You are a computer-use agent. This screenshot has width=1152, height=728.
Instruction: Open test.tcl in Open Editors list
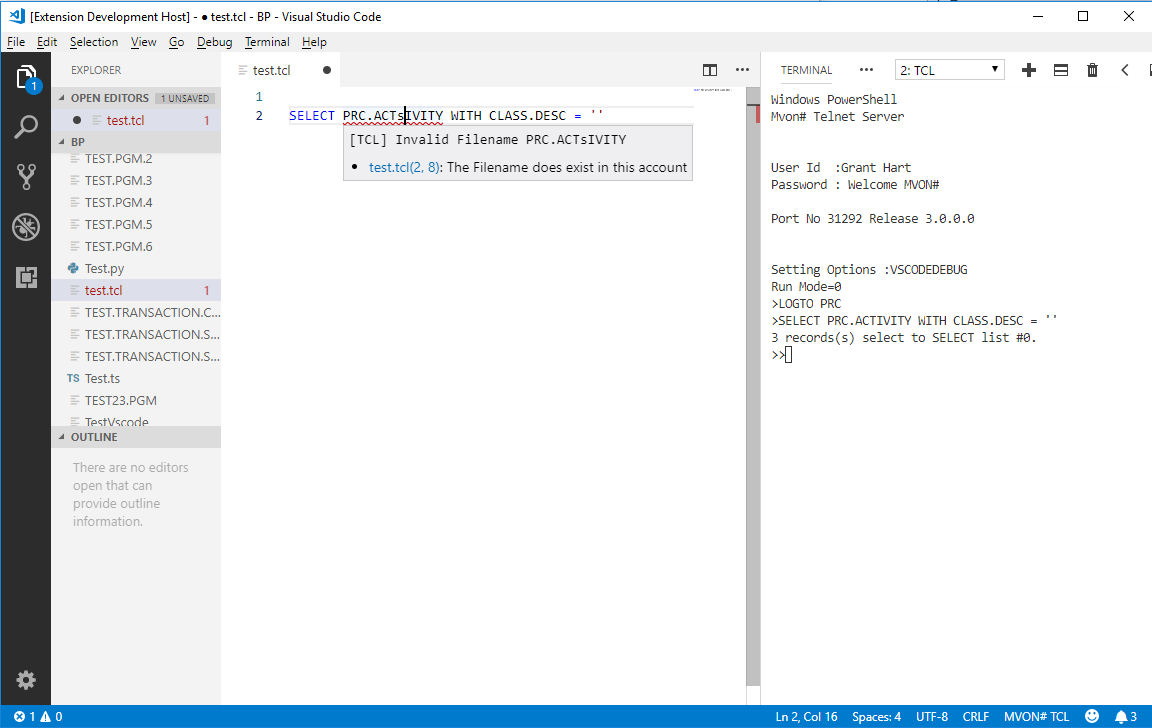point(136,120)
